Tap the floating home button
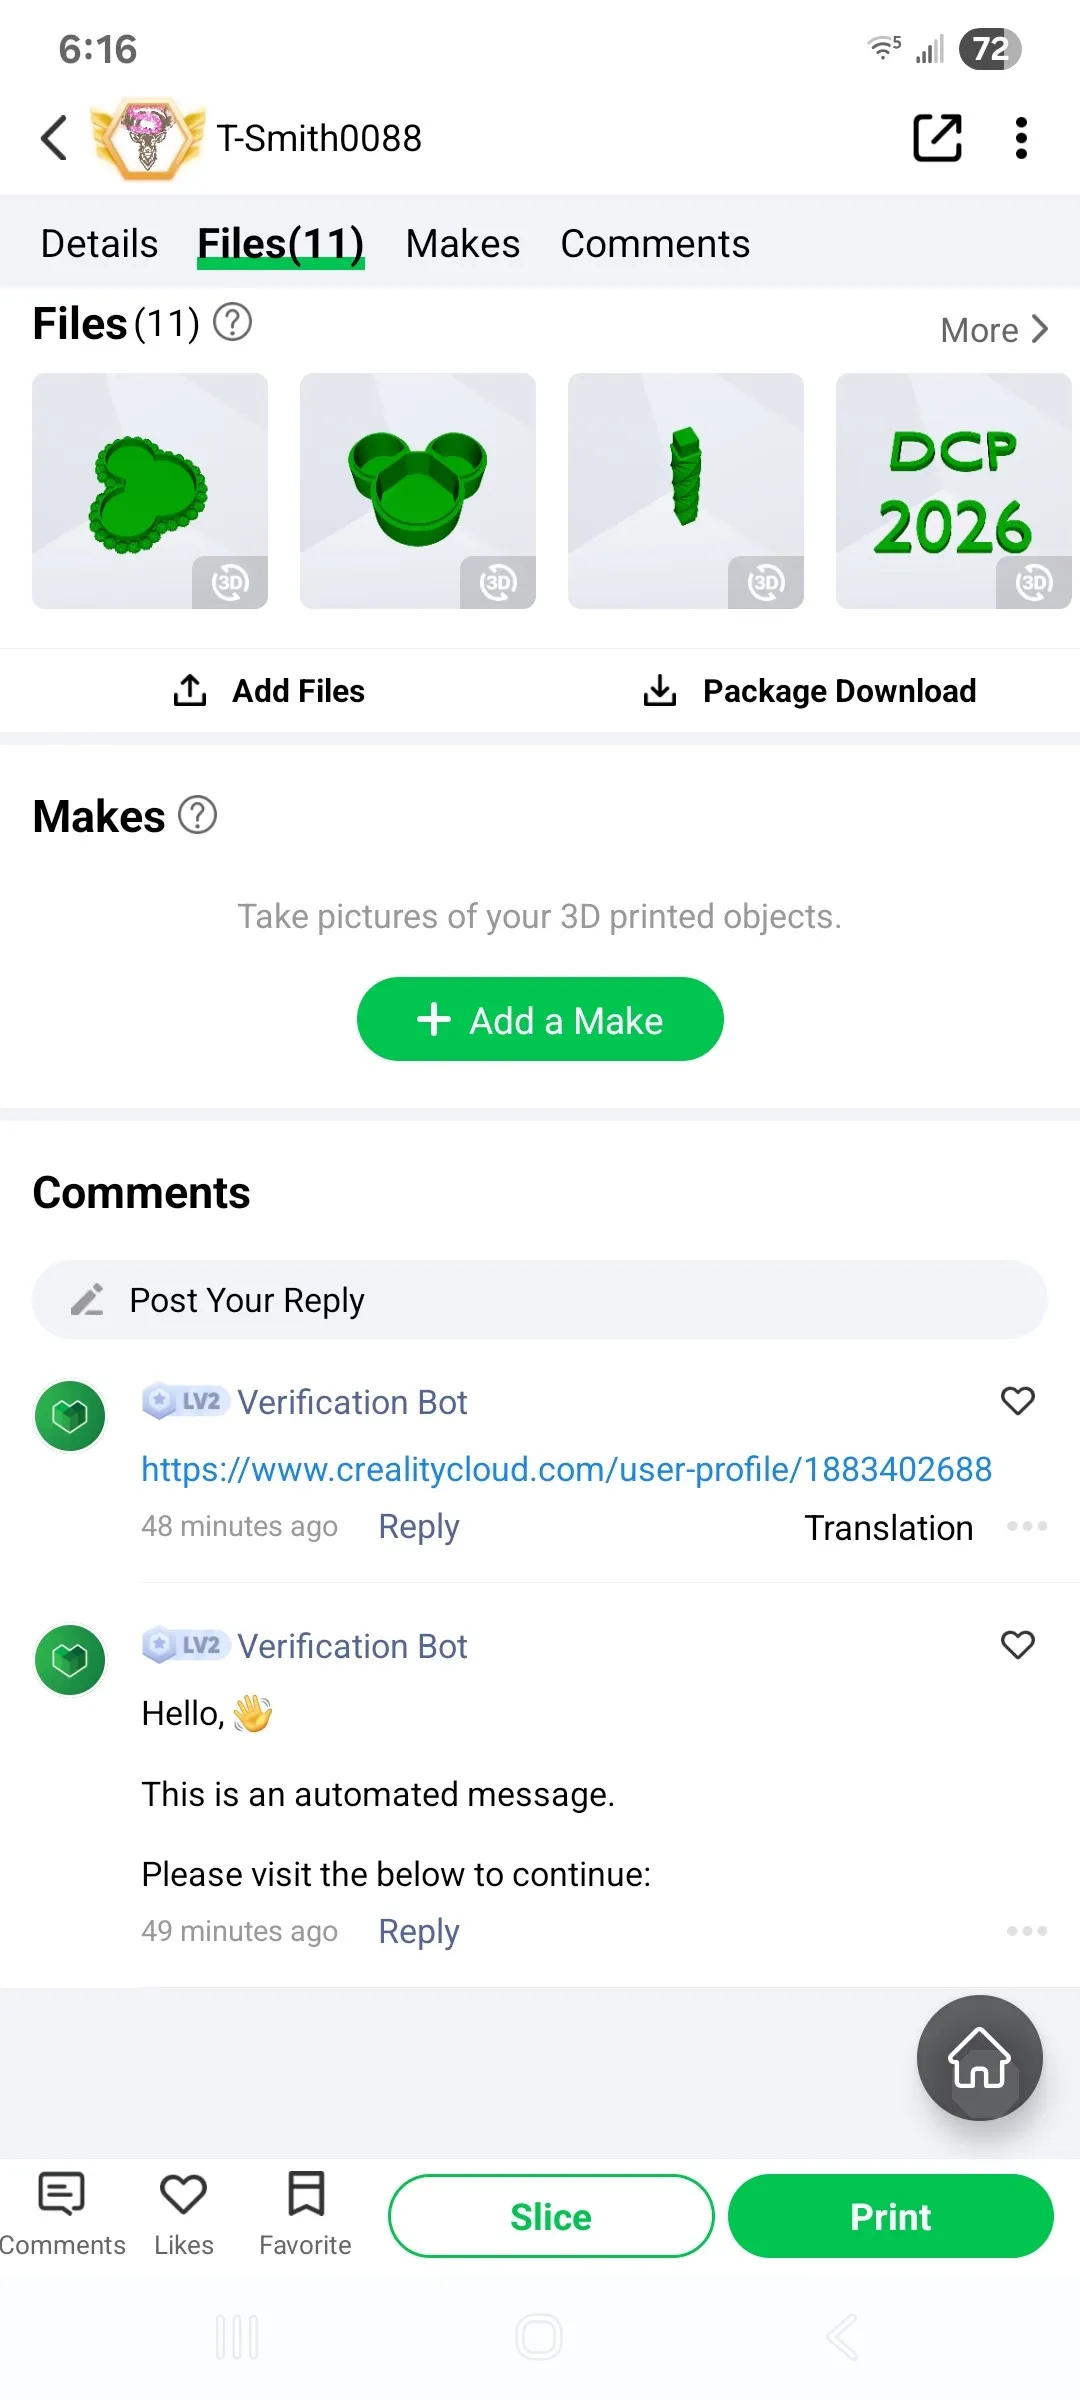The height and width of the screenshot is (2400, 1080). (x=980, y=2058)
